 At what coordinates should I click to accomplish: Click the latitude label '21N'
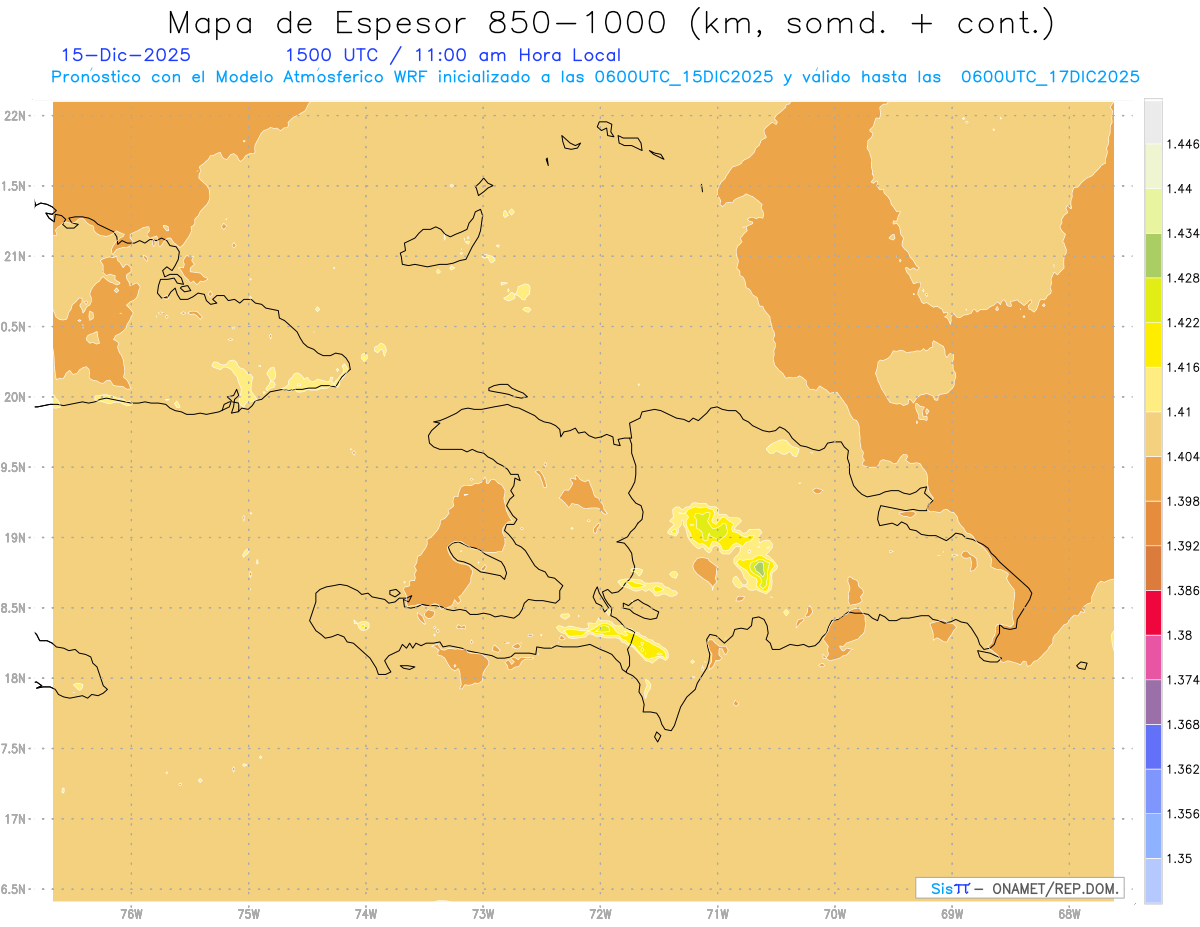click(15, 257)
